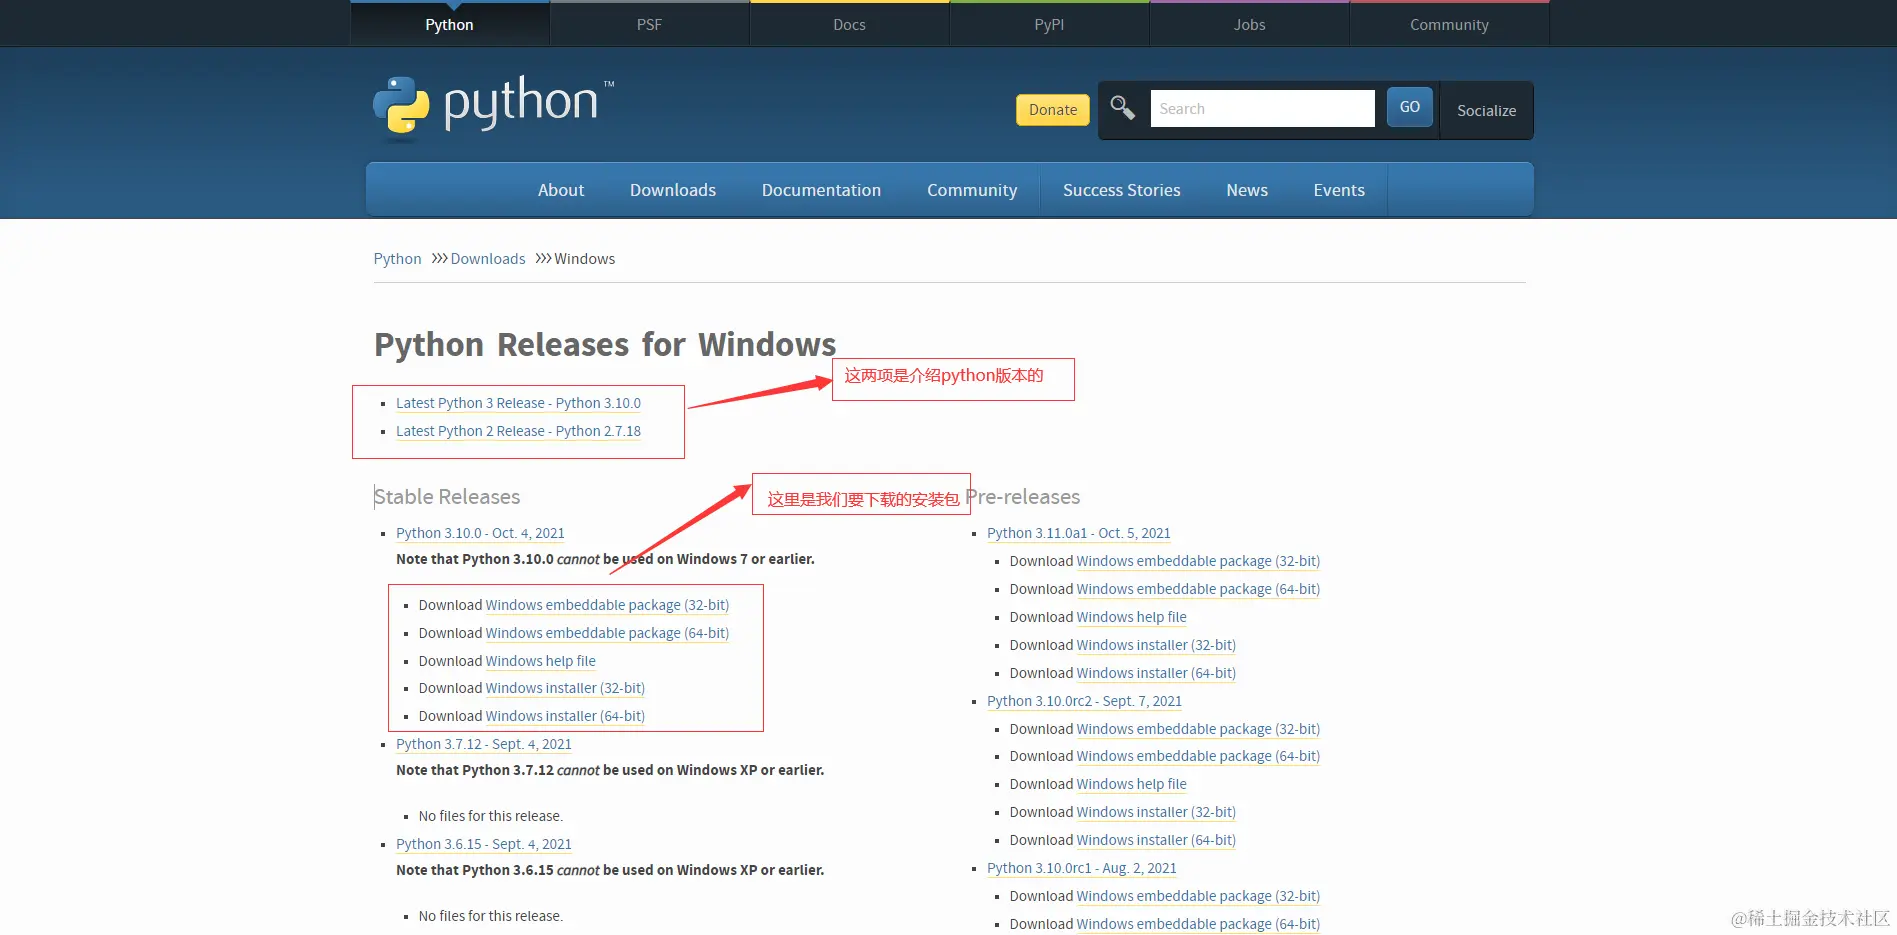
Task: Open the Python 3.10.0rc1 - Aug. 2, 2021 link
Action: (1082, 868)
